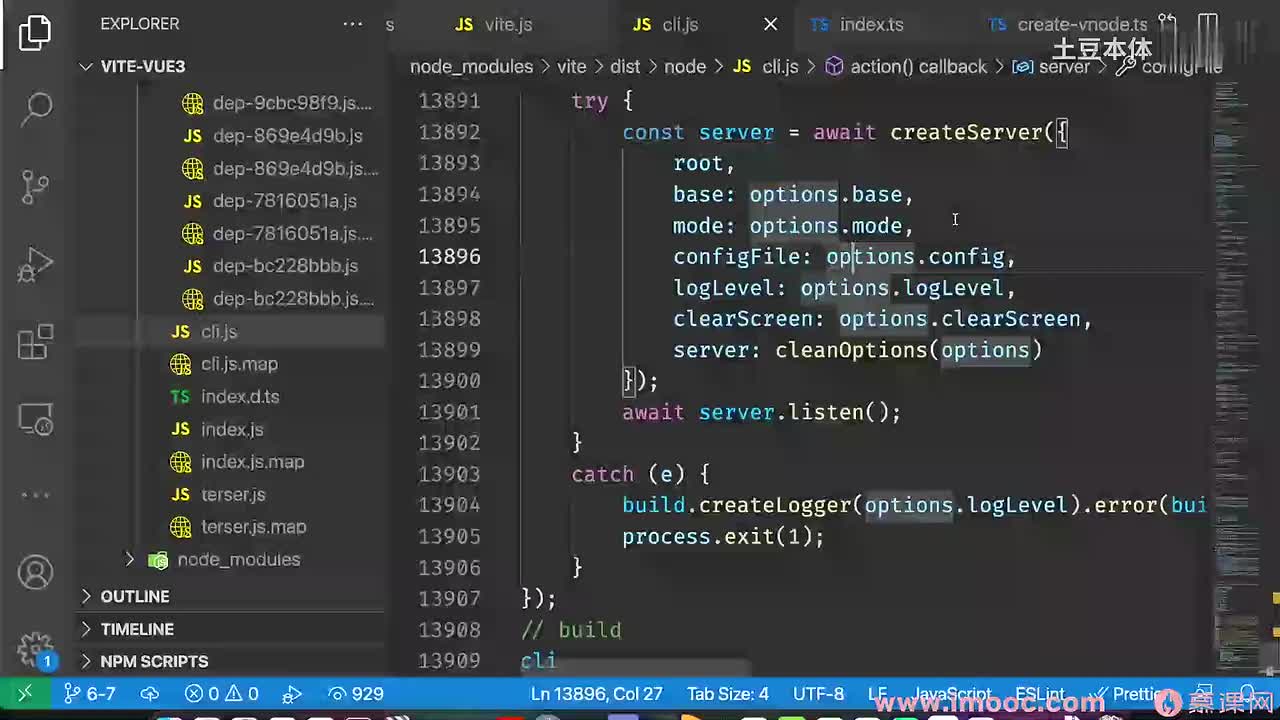1280x720 pixels.
Task: Synchronize changes with the cloud icon
Action: pyautogui.click(x=150, y=693)
